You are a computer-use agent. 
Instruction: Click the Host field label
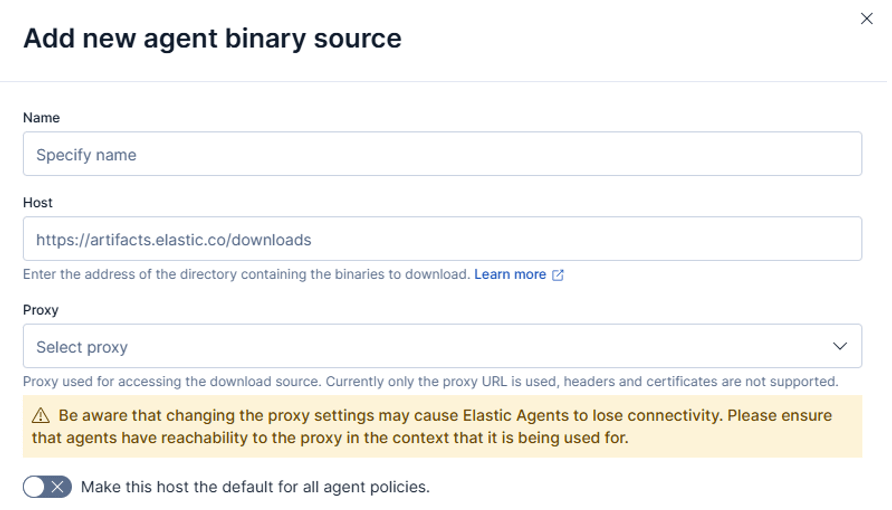[37, 202]
